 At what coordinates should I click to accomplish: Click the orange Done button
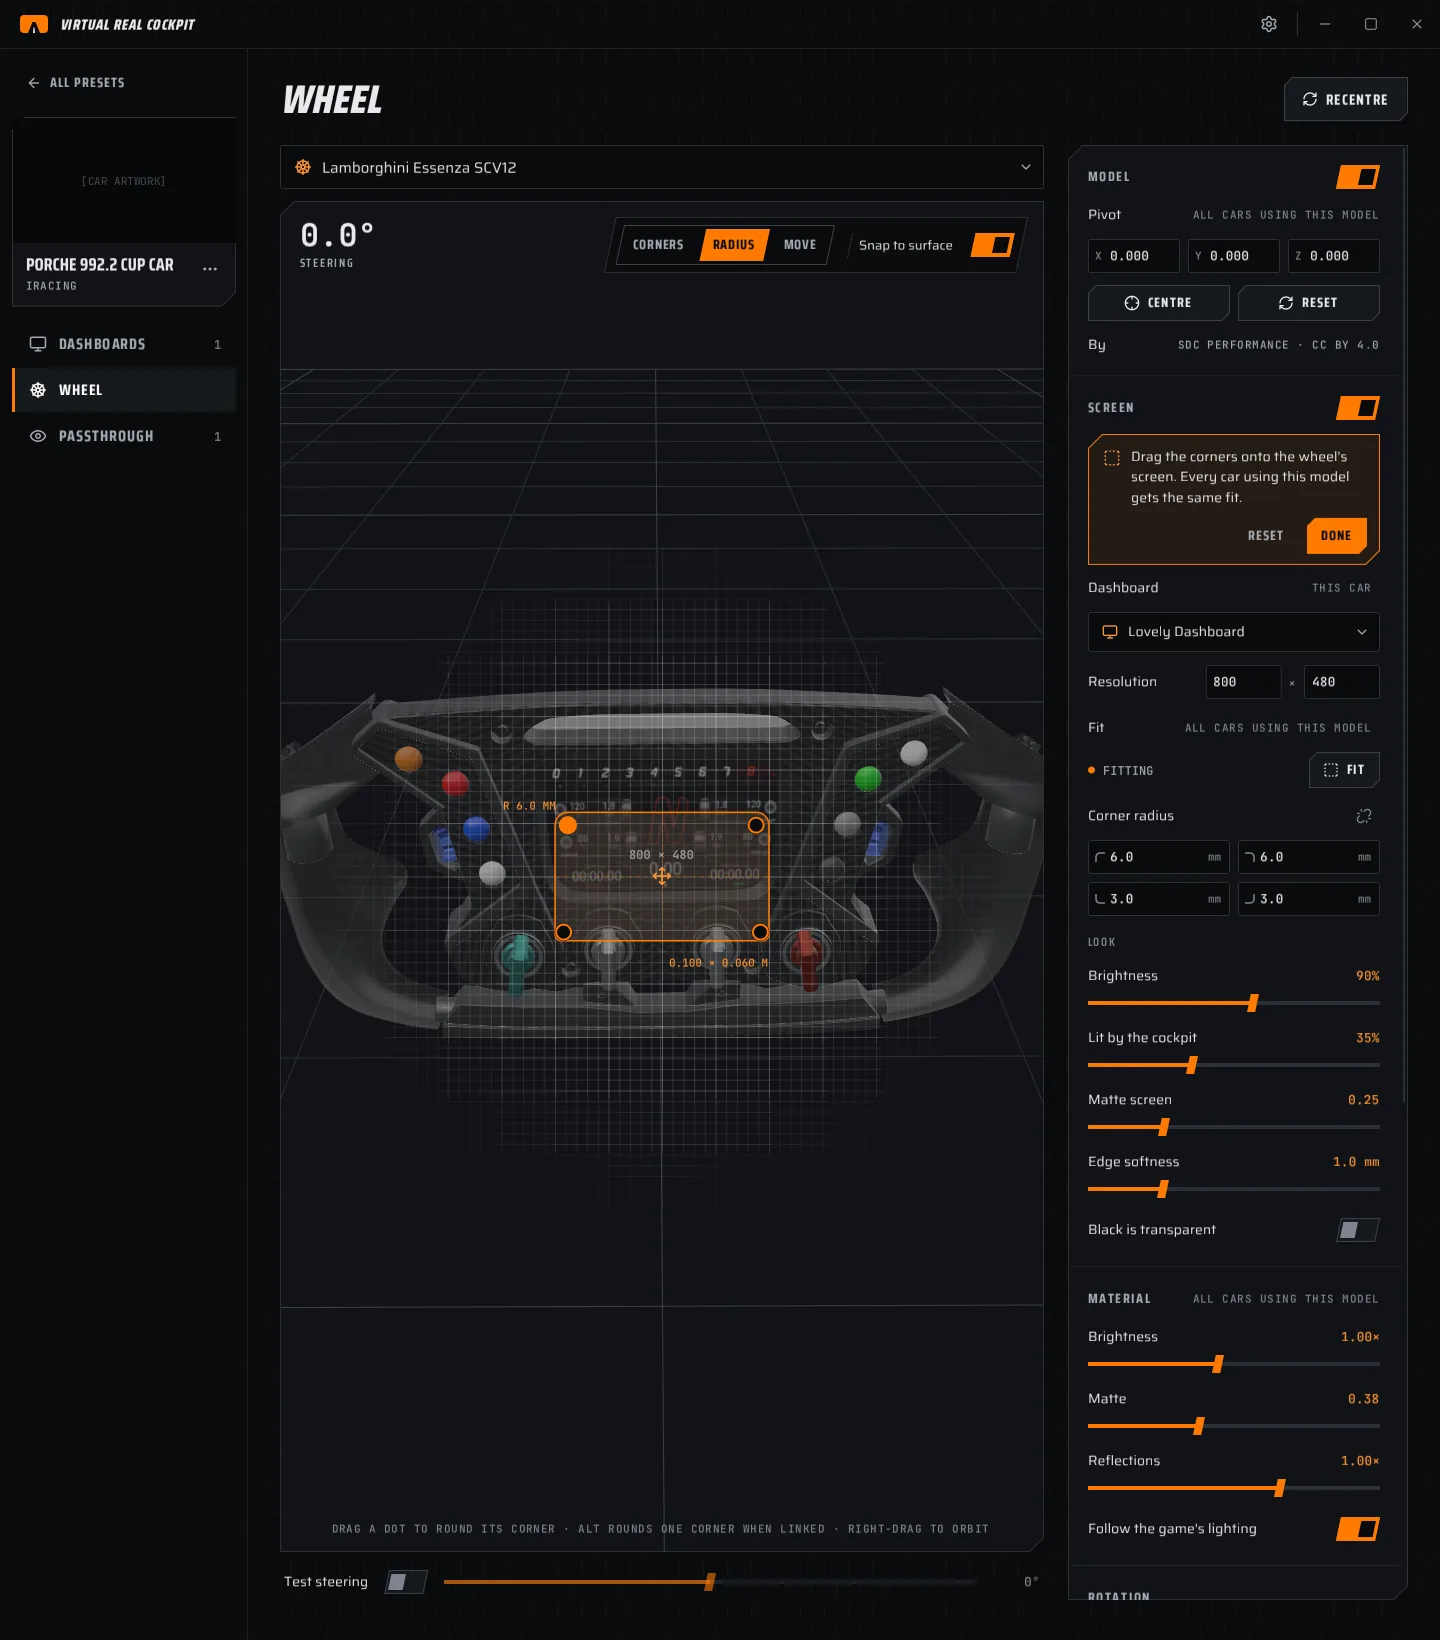1336,536
